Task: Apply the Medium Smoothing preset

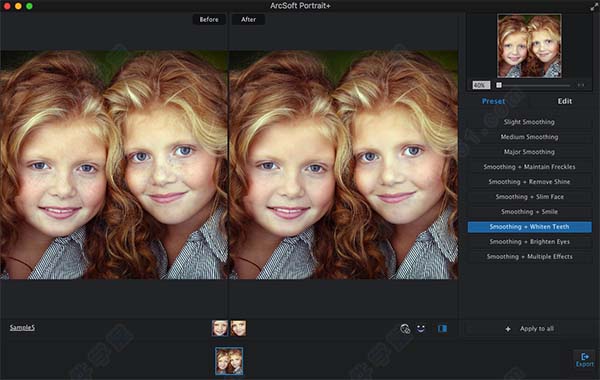Action: coord(529,137)
